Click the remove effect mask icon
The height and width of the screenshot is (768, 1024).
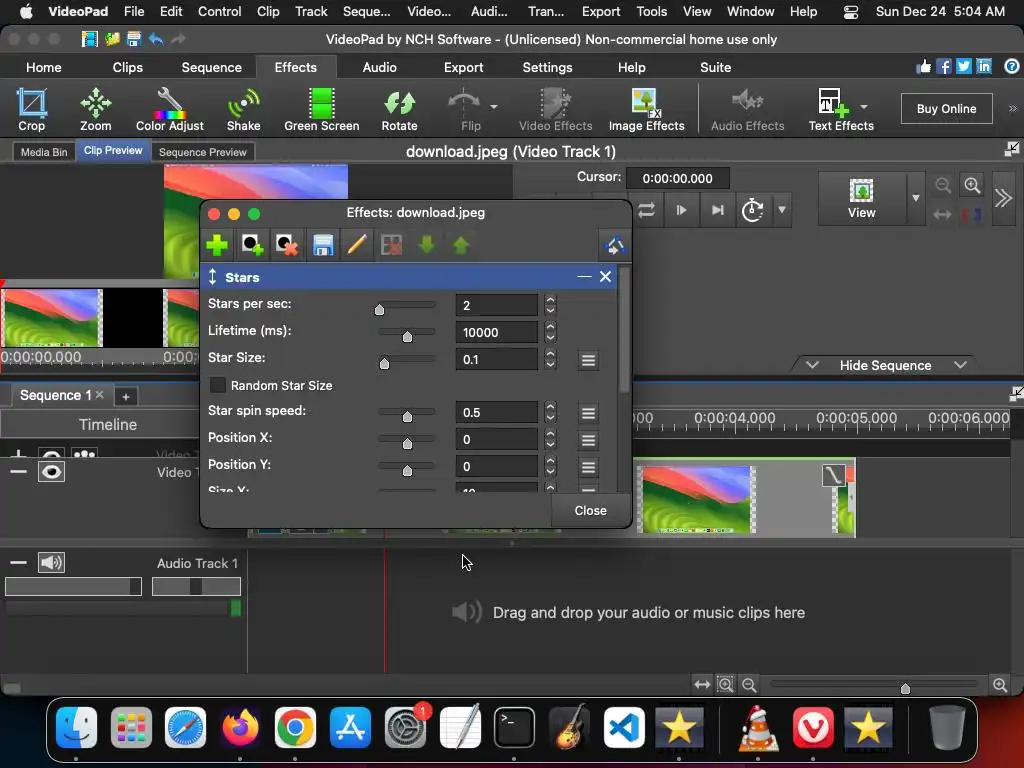pyautogui.click(x=287, y=246)
